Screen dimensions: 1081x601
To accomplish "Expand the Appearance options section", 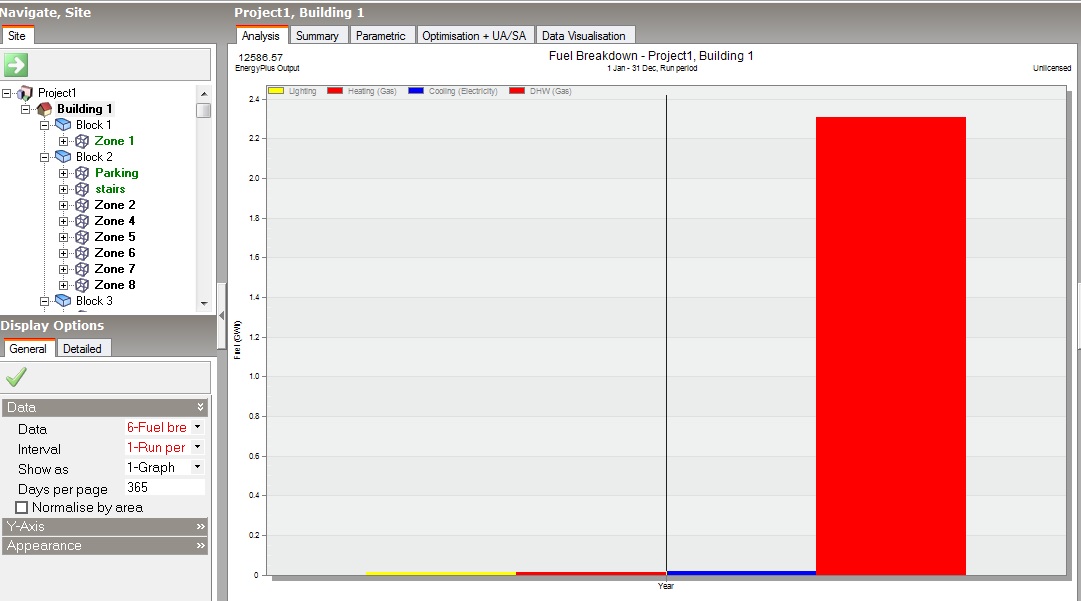I will 105,546.
